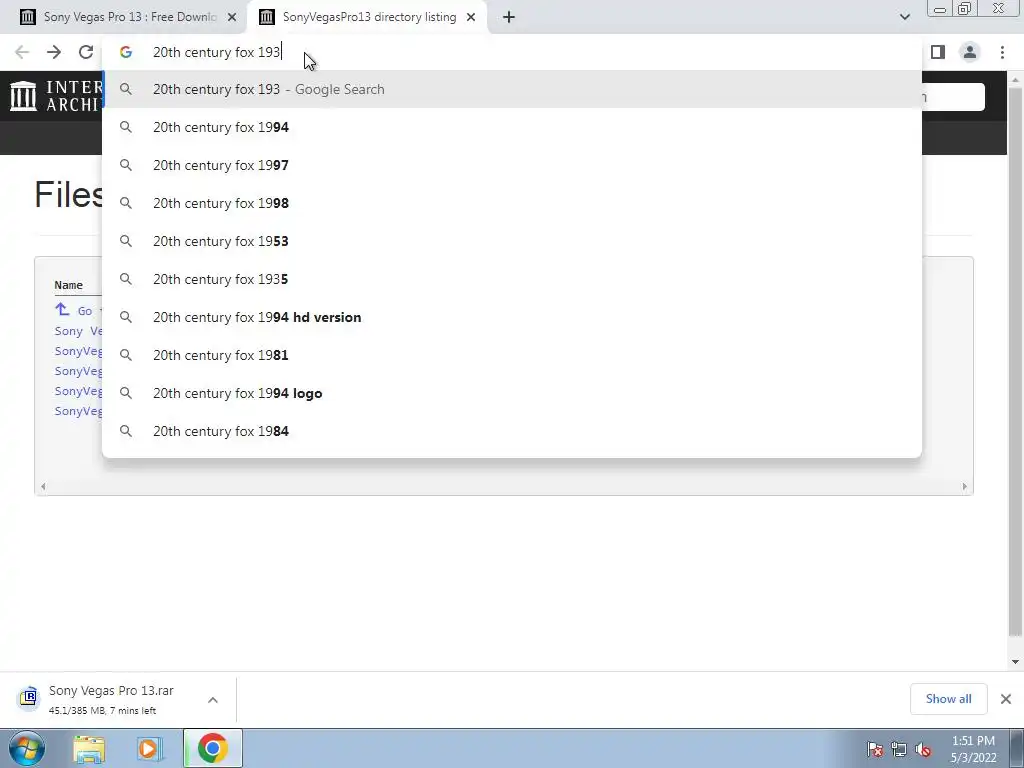The height and width of the screenshot is (768, 1024).
Task: Choose '20th century fox 193 - Google Search' suggestion
Action: pos(512,89)
